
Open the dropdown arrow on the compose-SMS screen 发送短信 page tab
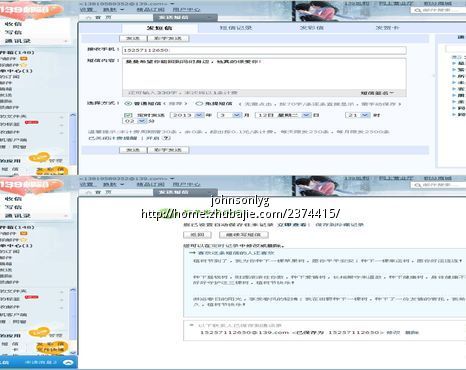point(209,17)
